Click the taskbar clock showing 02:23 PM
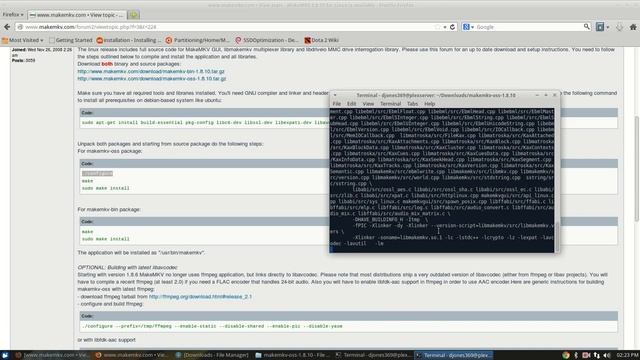This screenshot has width=640, height=360. [627, 355]
